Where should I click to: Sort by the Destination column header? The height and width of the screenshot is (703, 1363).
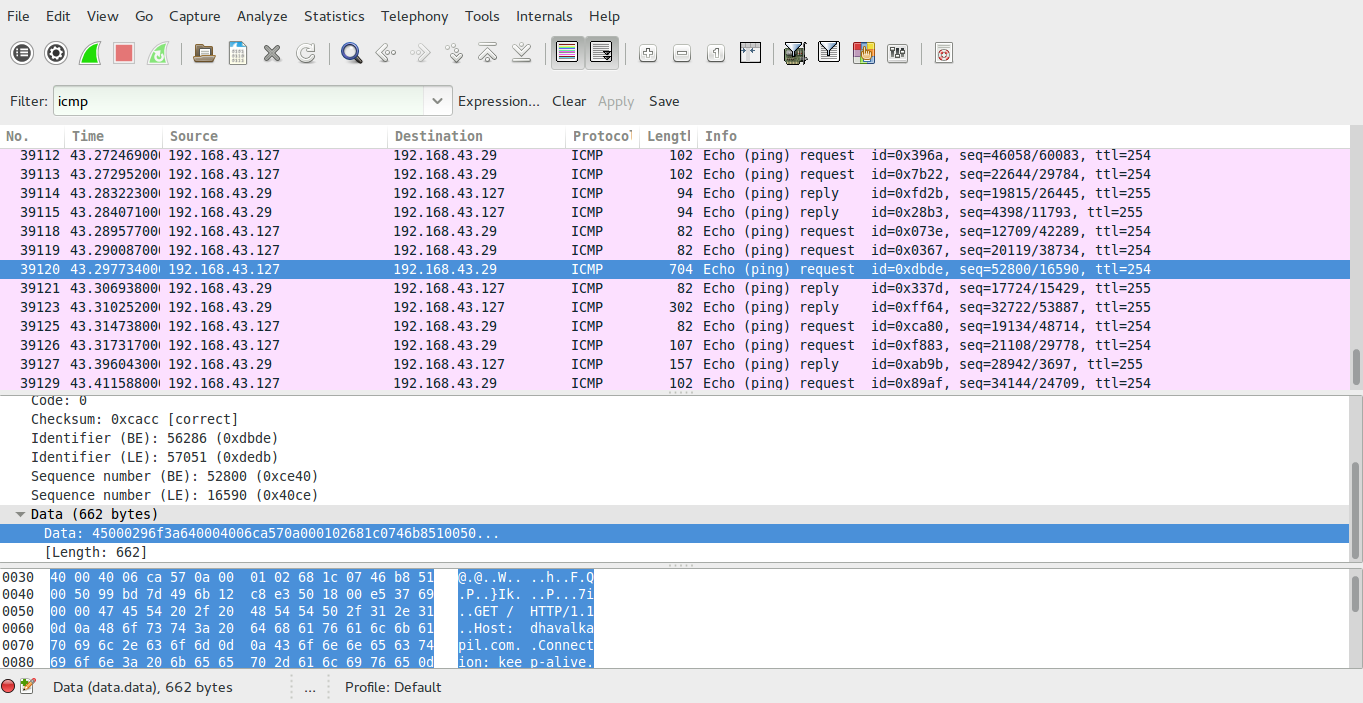click(x=477, y=136)
